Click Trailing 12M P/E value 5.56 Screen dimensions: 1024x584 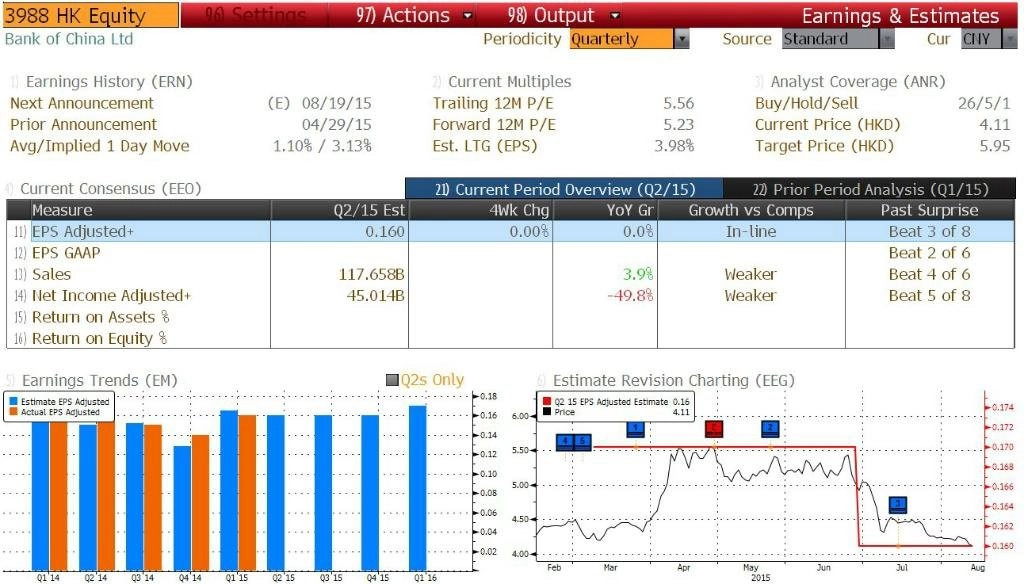point(679,103)
